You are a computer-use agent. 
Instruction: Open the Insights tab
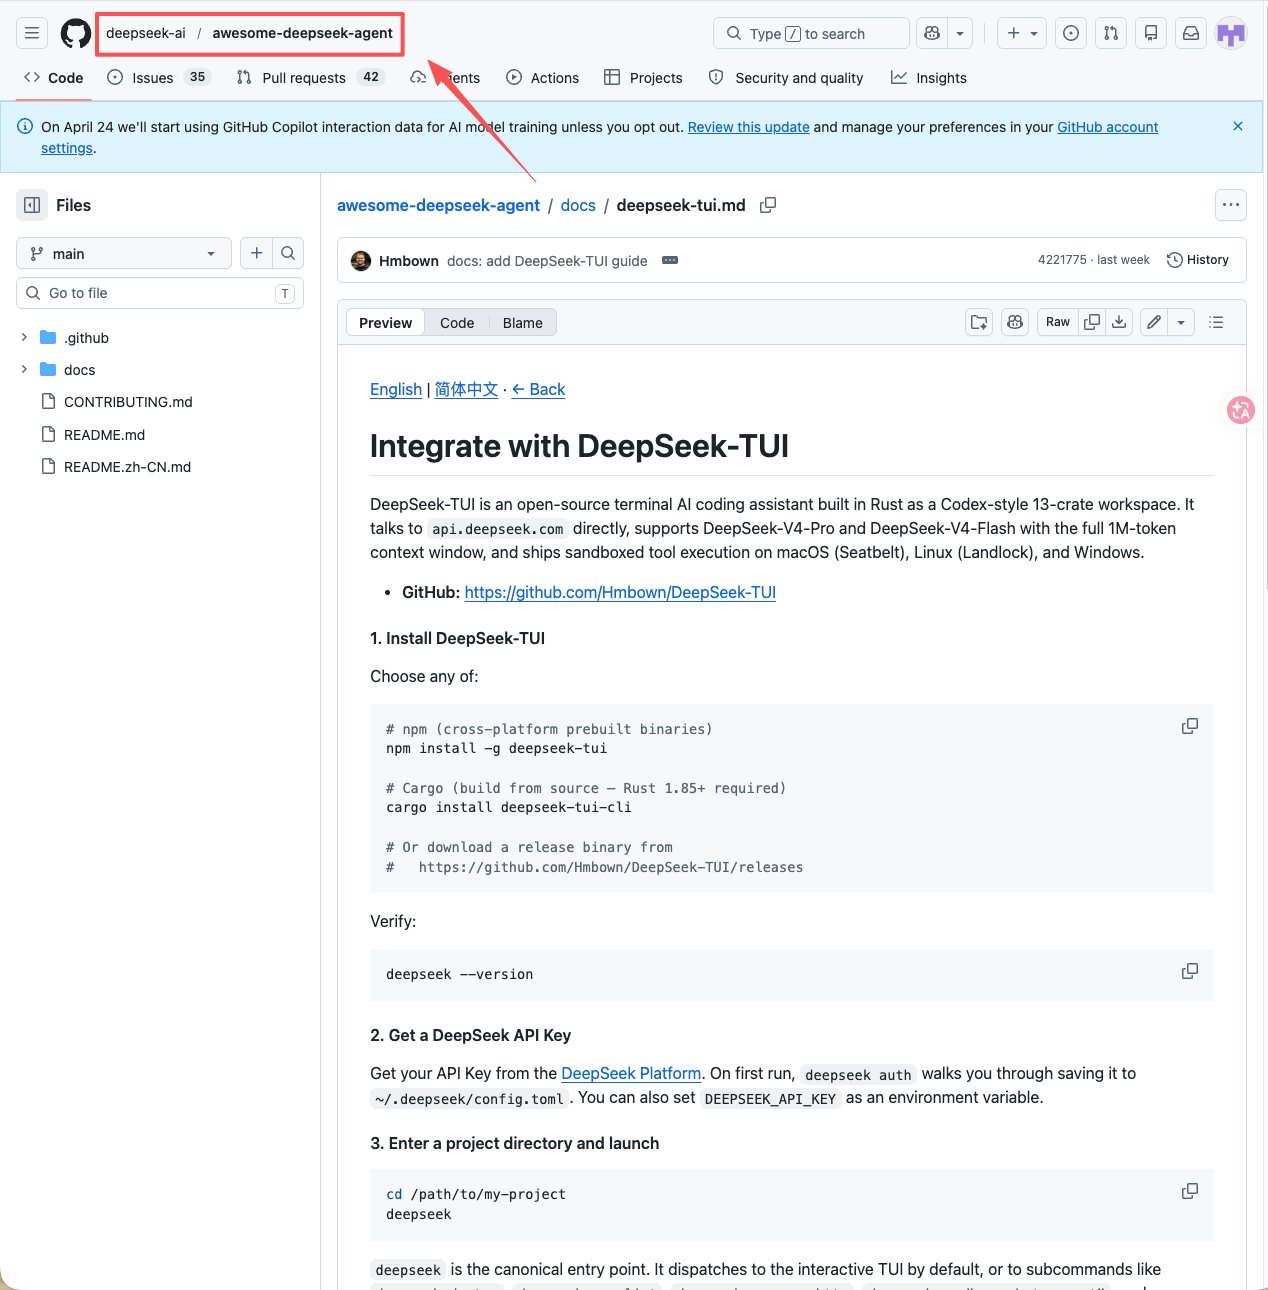[929, 78]
